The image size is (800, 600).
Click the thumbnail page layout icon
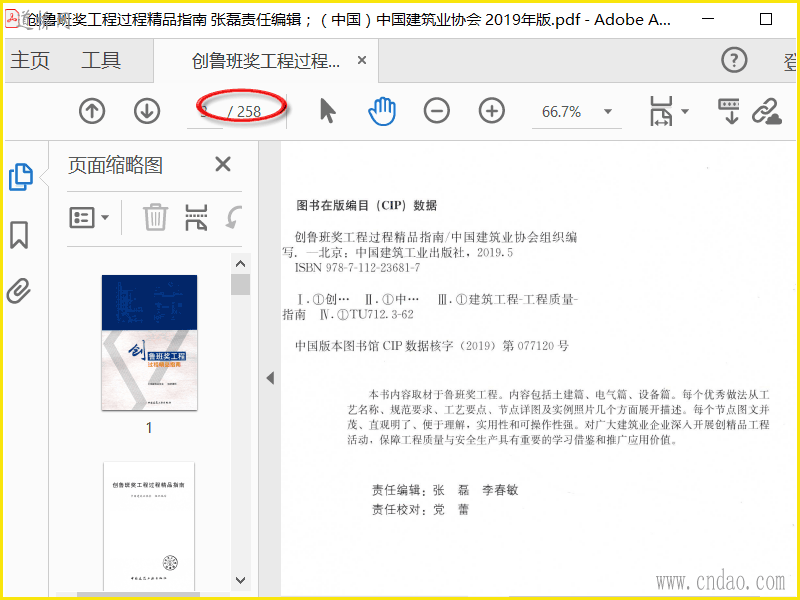(196, 217)
